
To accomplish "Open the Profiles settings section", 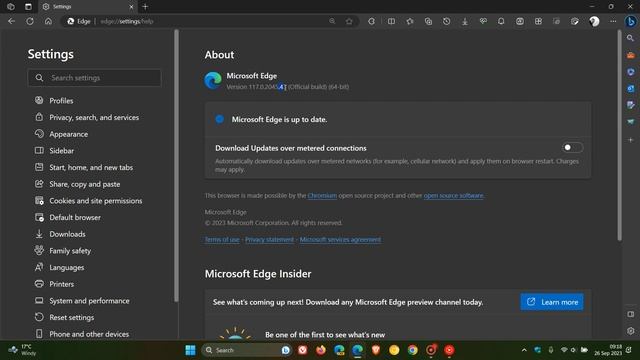I will [61, 100].
